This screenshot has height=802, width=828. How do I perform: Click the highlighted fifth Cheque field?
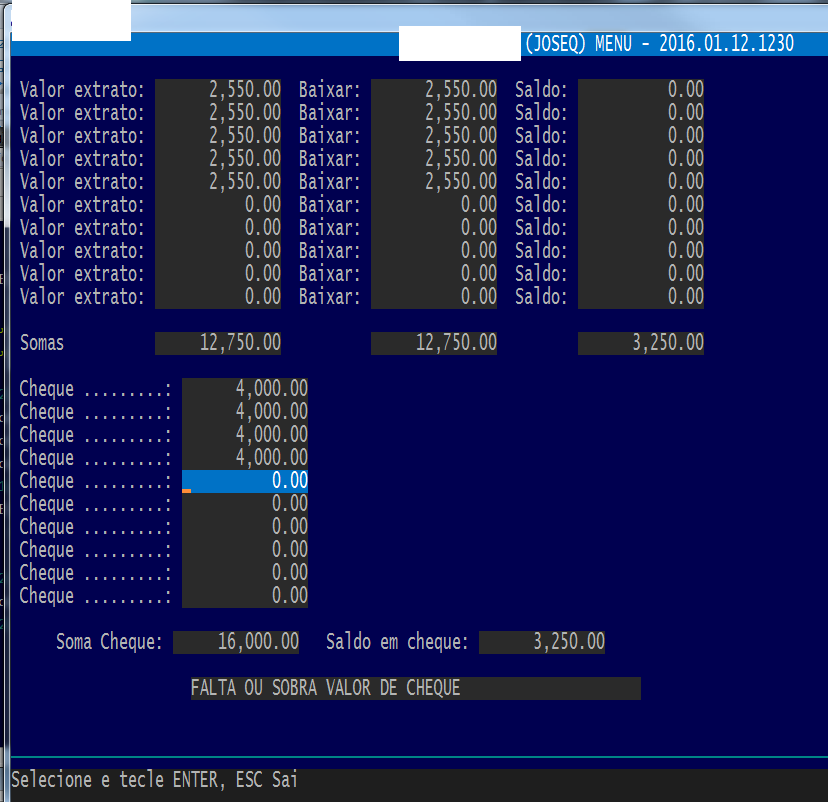pos(245,481)
